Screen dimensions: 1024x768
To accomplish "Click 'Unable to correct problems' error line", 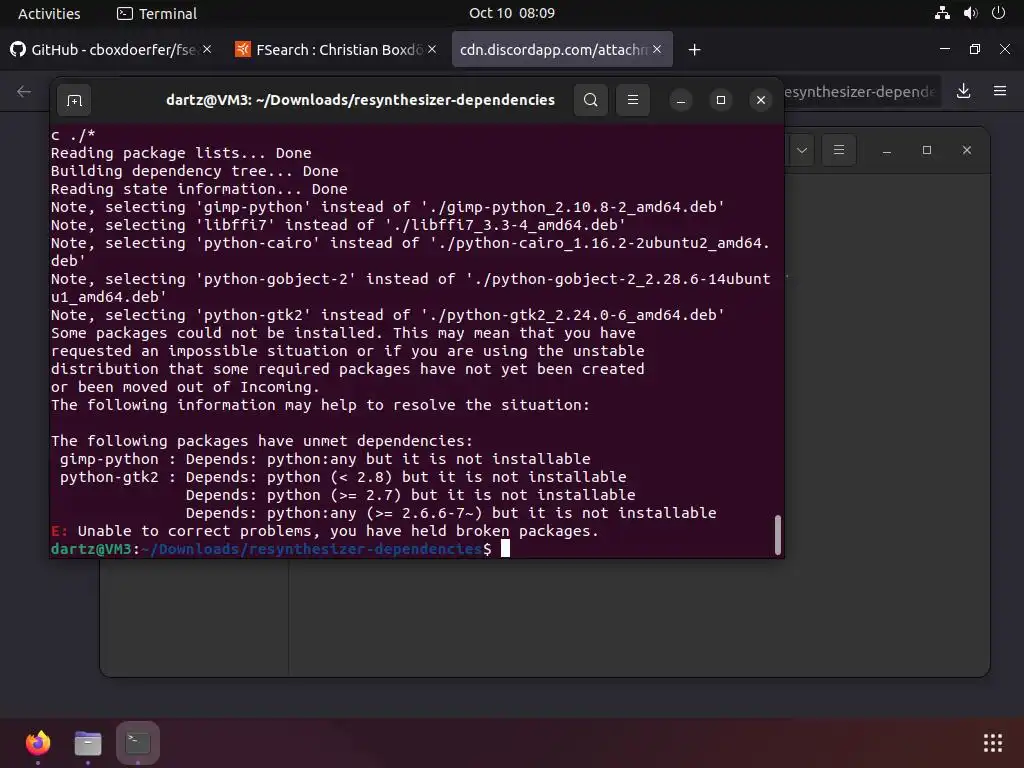I will 325,531.
